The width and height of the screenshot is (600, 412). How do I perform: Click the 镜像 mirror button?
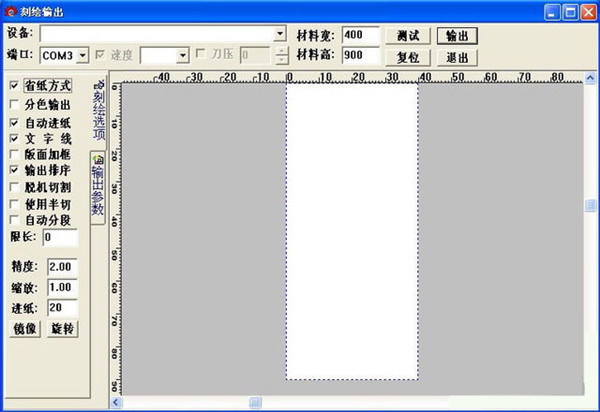coord(25,329)
